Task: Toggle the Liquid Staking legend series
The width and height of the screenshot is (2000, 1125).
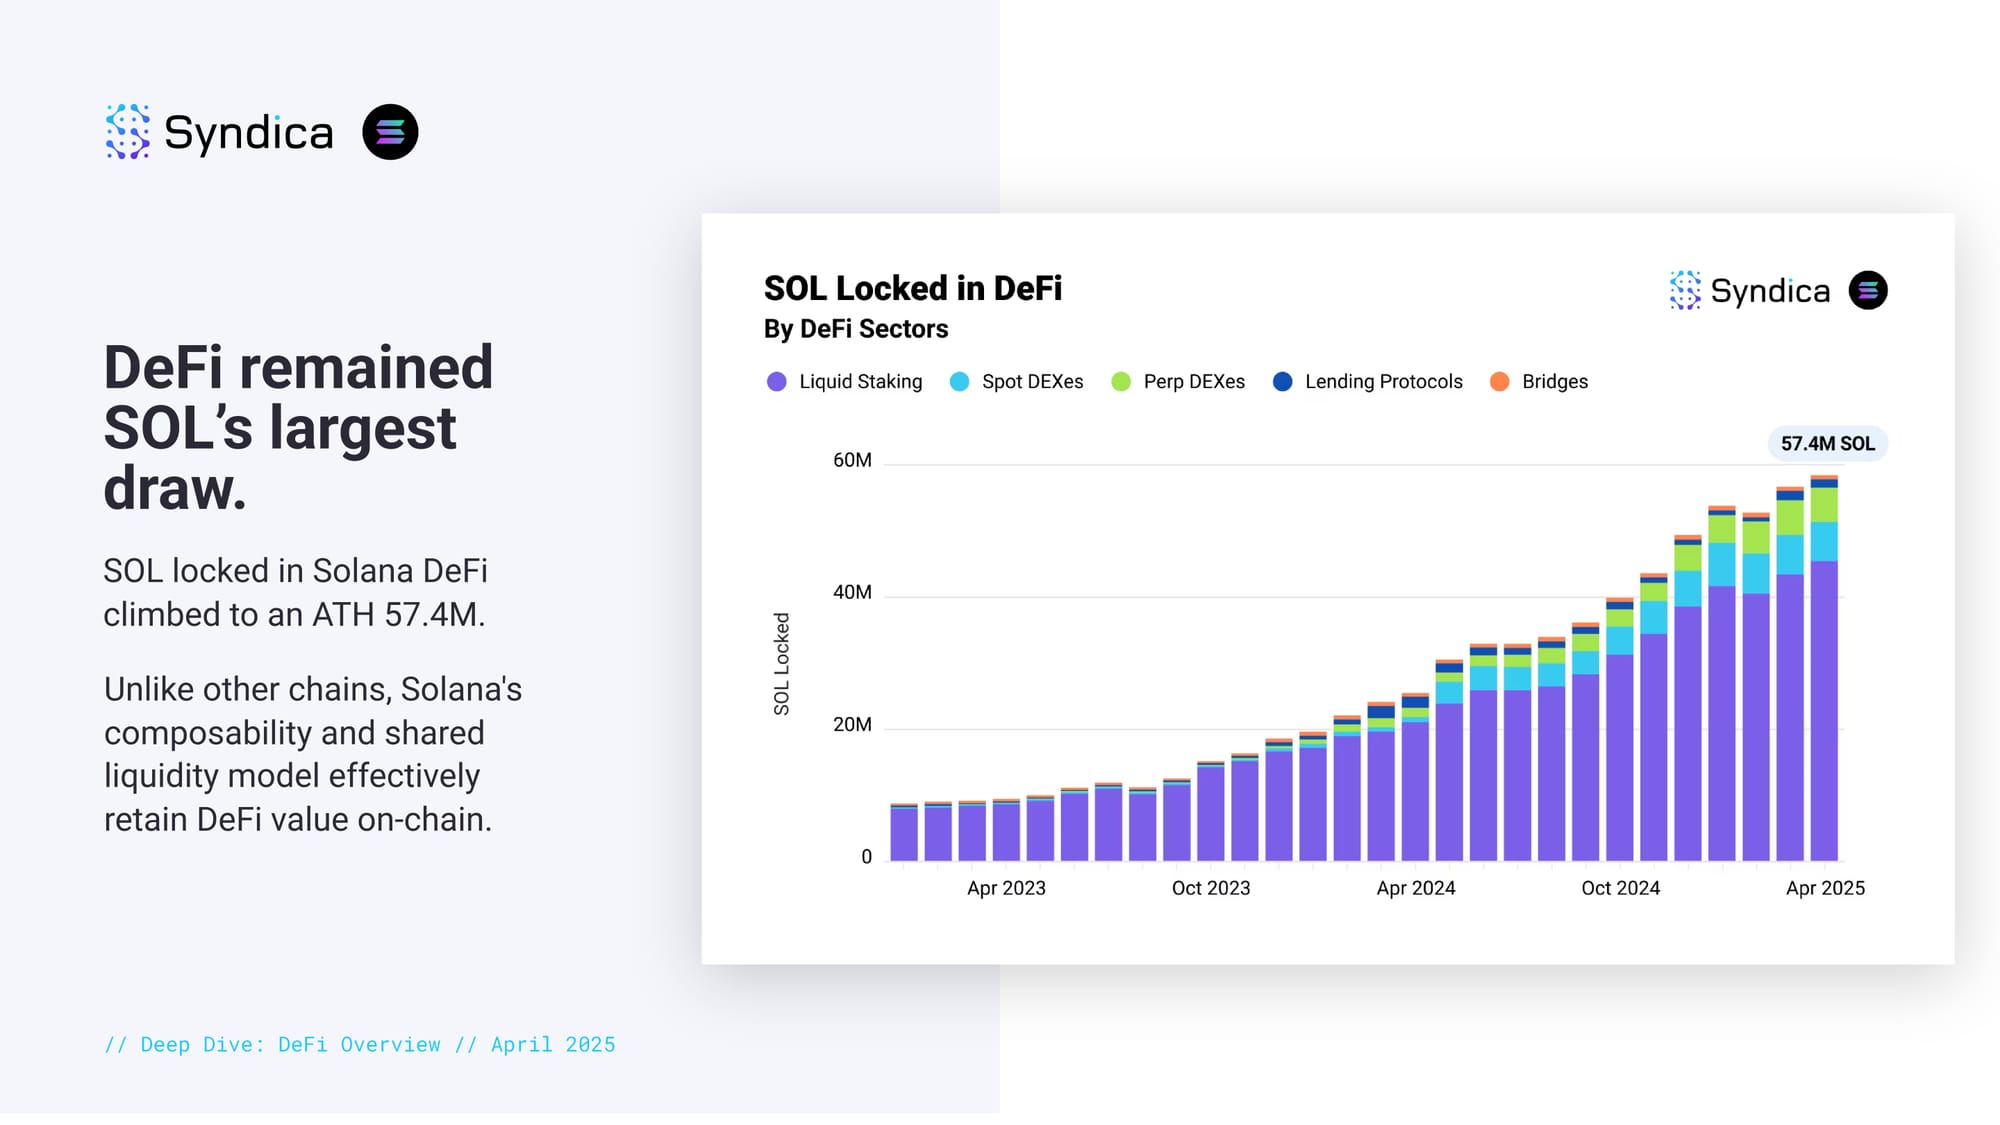Action: click(x=860, y=382)
